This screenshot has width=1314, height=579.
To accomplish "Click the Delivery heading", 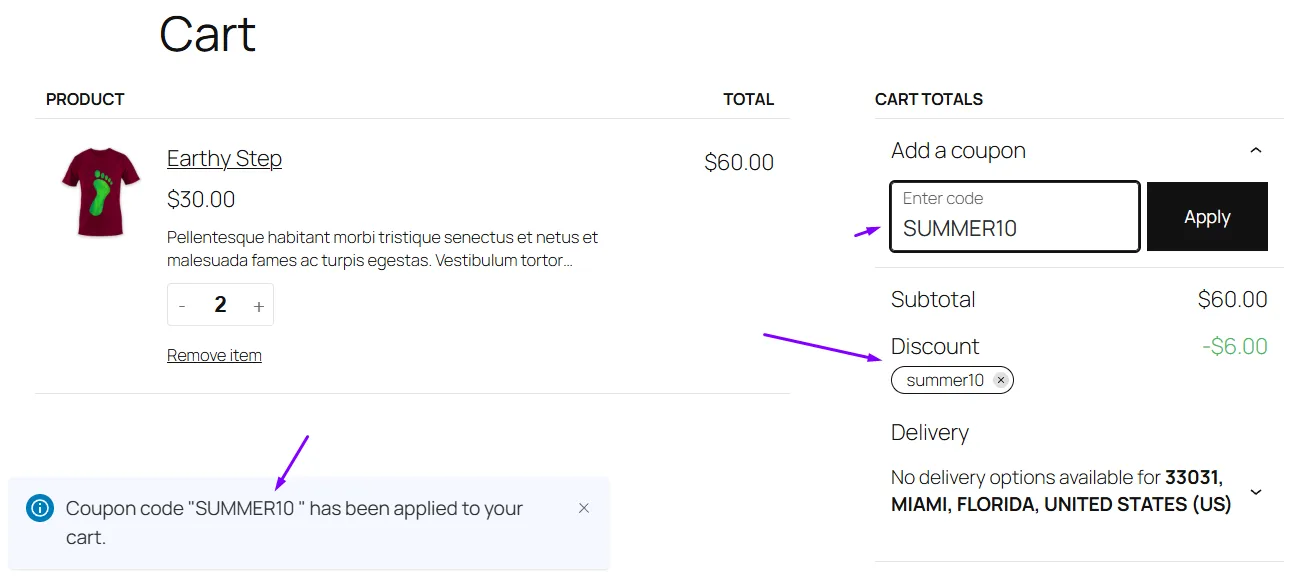I will pos(930,432).
